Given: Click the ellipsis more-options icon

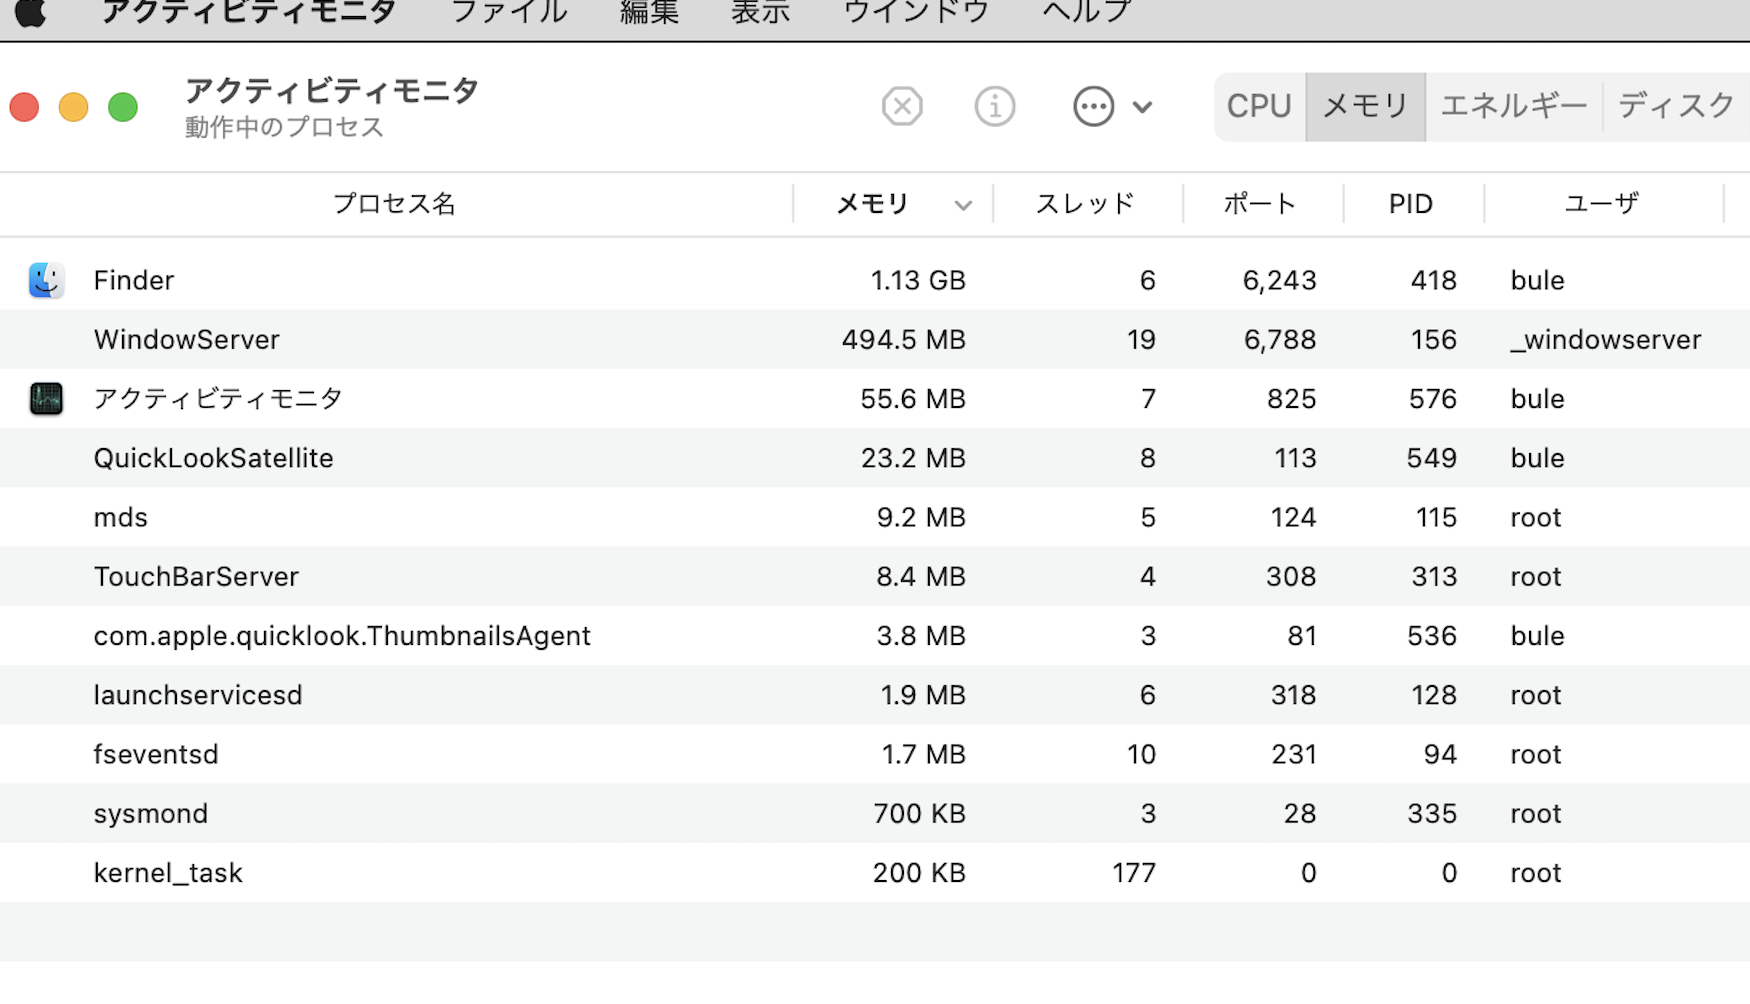Looking at the screenshot, I should pos(1093,106).
